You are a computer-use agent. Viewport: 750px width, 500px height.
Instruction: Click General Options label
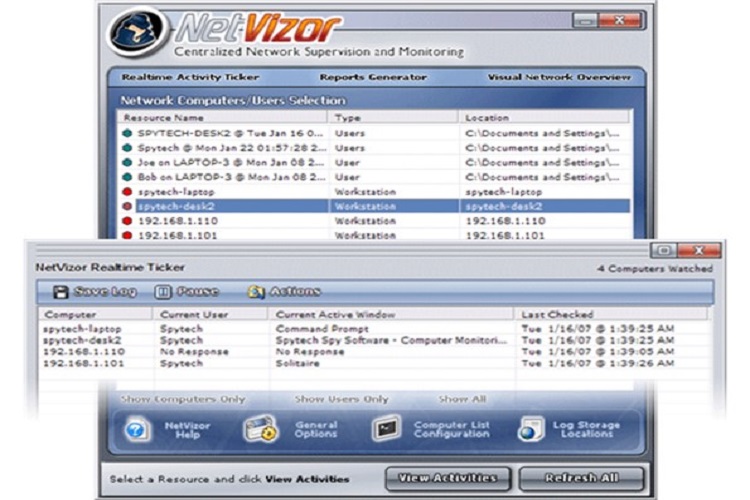pyautogui.click(x=316, y=429)
